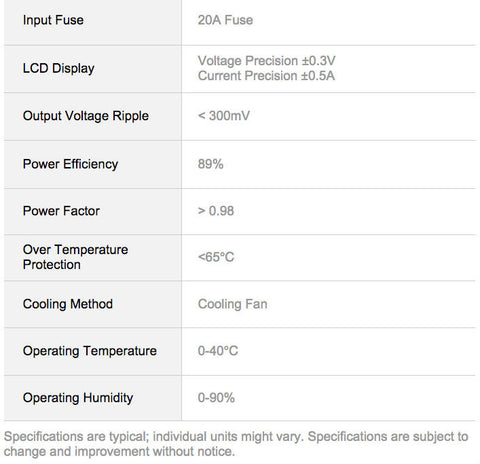Select Voltage Precision ±0.3V text

(266, 61)
